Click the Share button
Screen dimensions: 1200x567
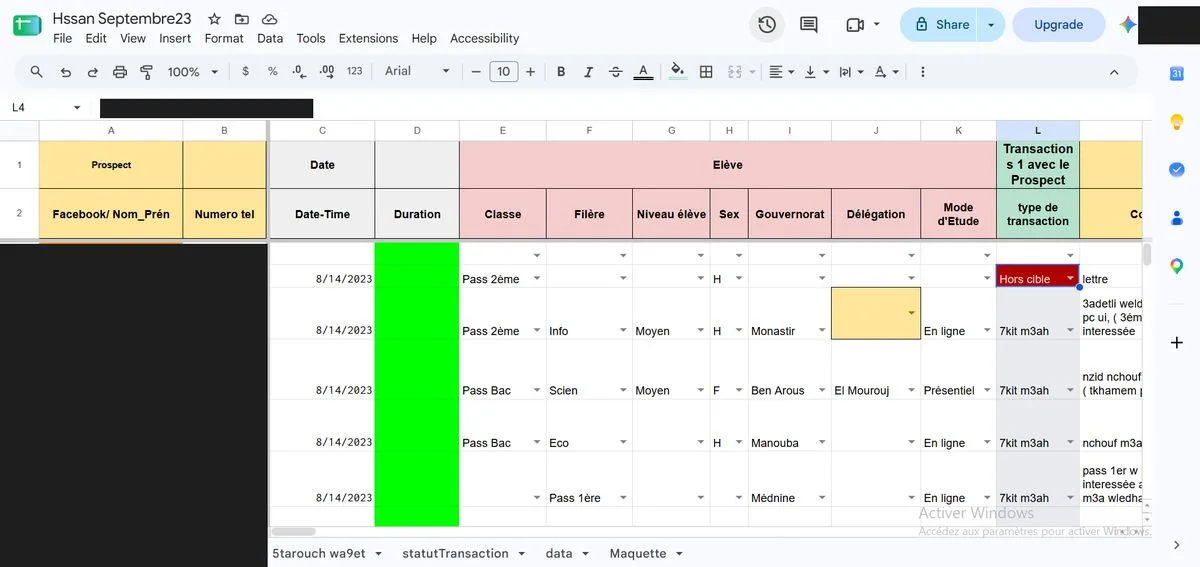(x=940, y=25)
